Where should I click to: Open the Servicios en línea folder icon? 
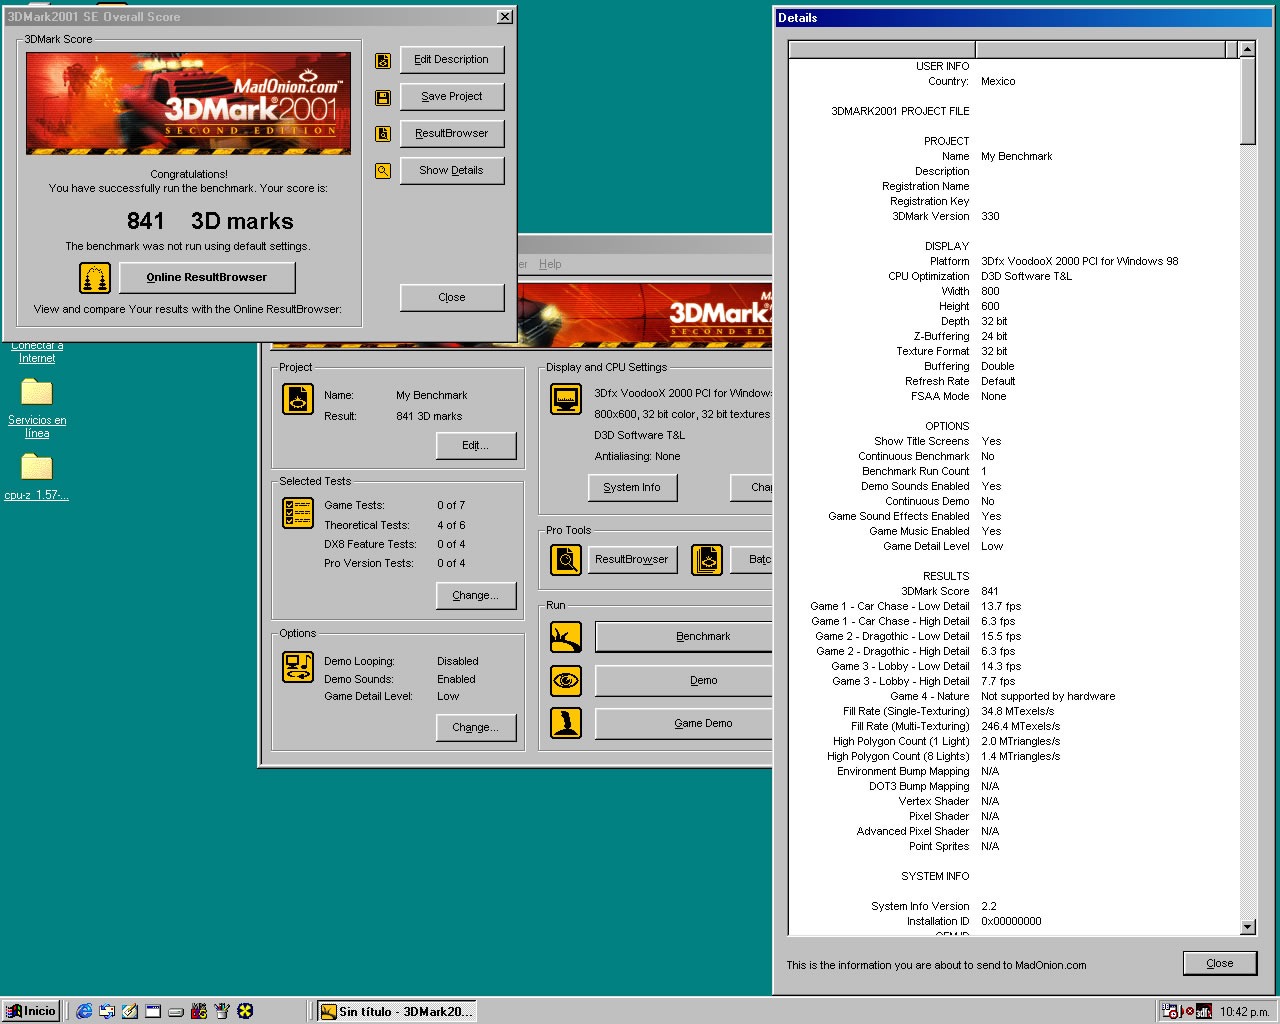pyautogui.click(x=36, y=392)
